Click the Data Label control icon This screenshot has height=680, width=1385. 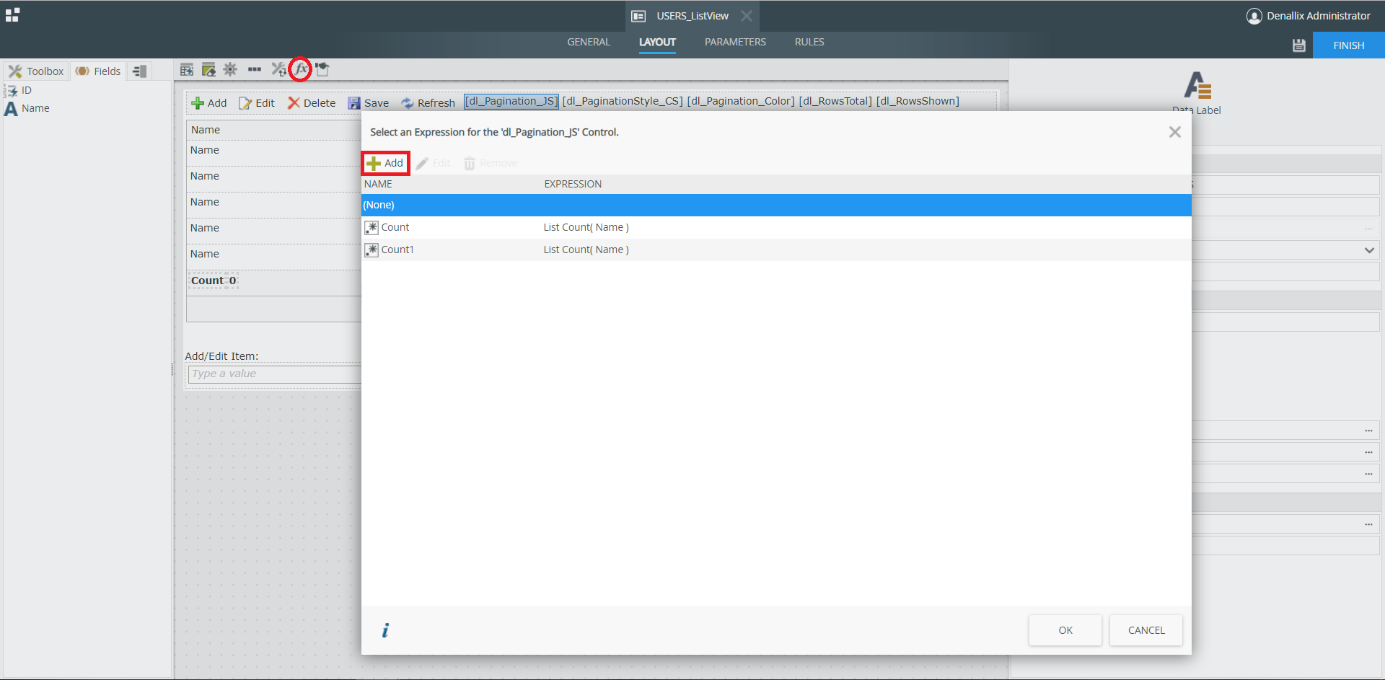click(1197, 86)
